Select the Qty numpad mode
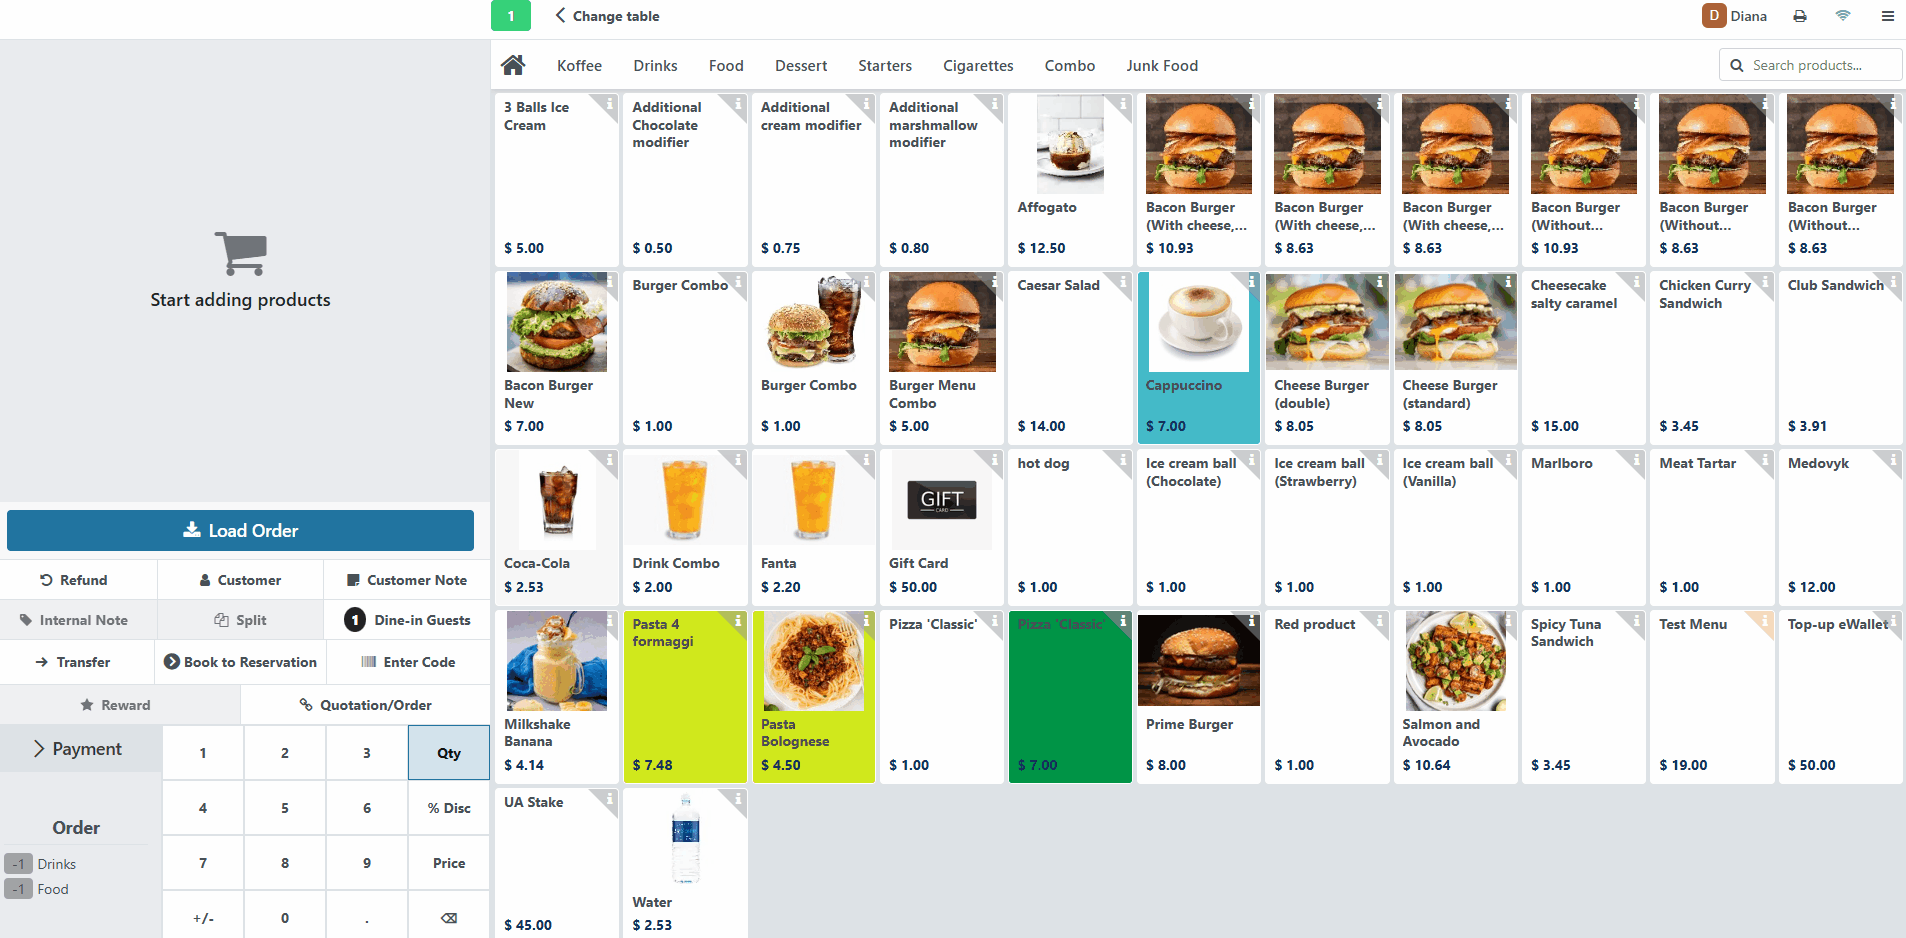This screenshot has width=1906, height=938. (449, 753)
